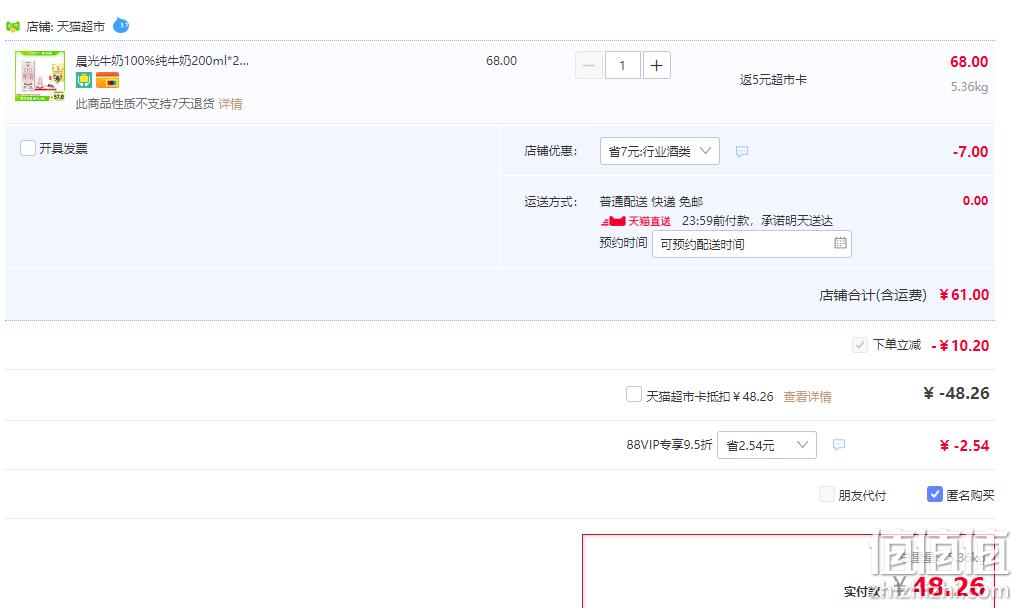Viewport: 1019px width, 608px height.
Task: Click the 普通配送 快递 免邮 shipping text
Action: tap(651, 201)
